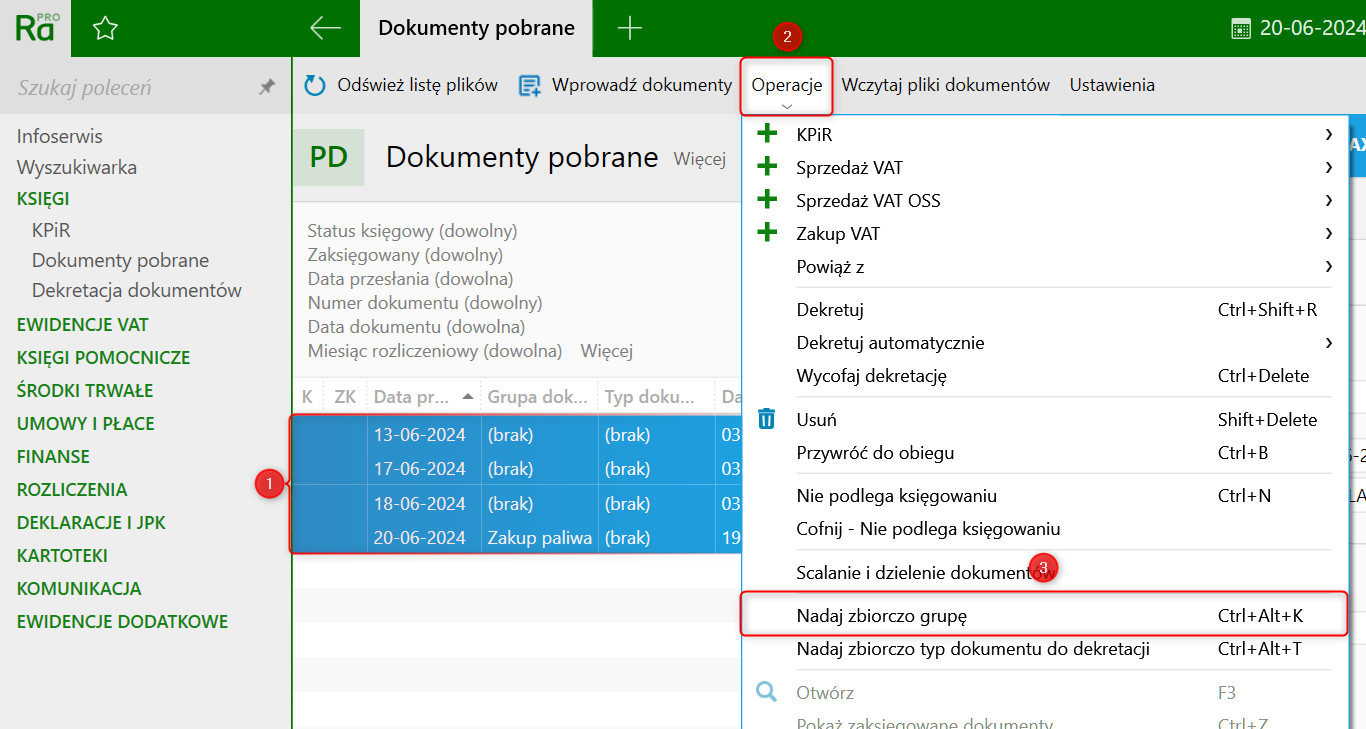Click the Wprowadź dokumenty document icon

(530, 86)
